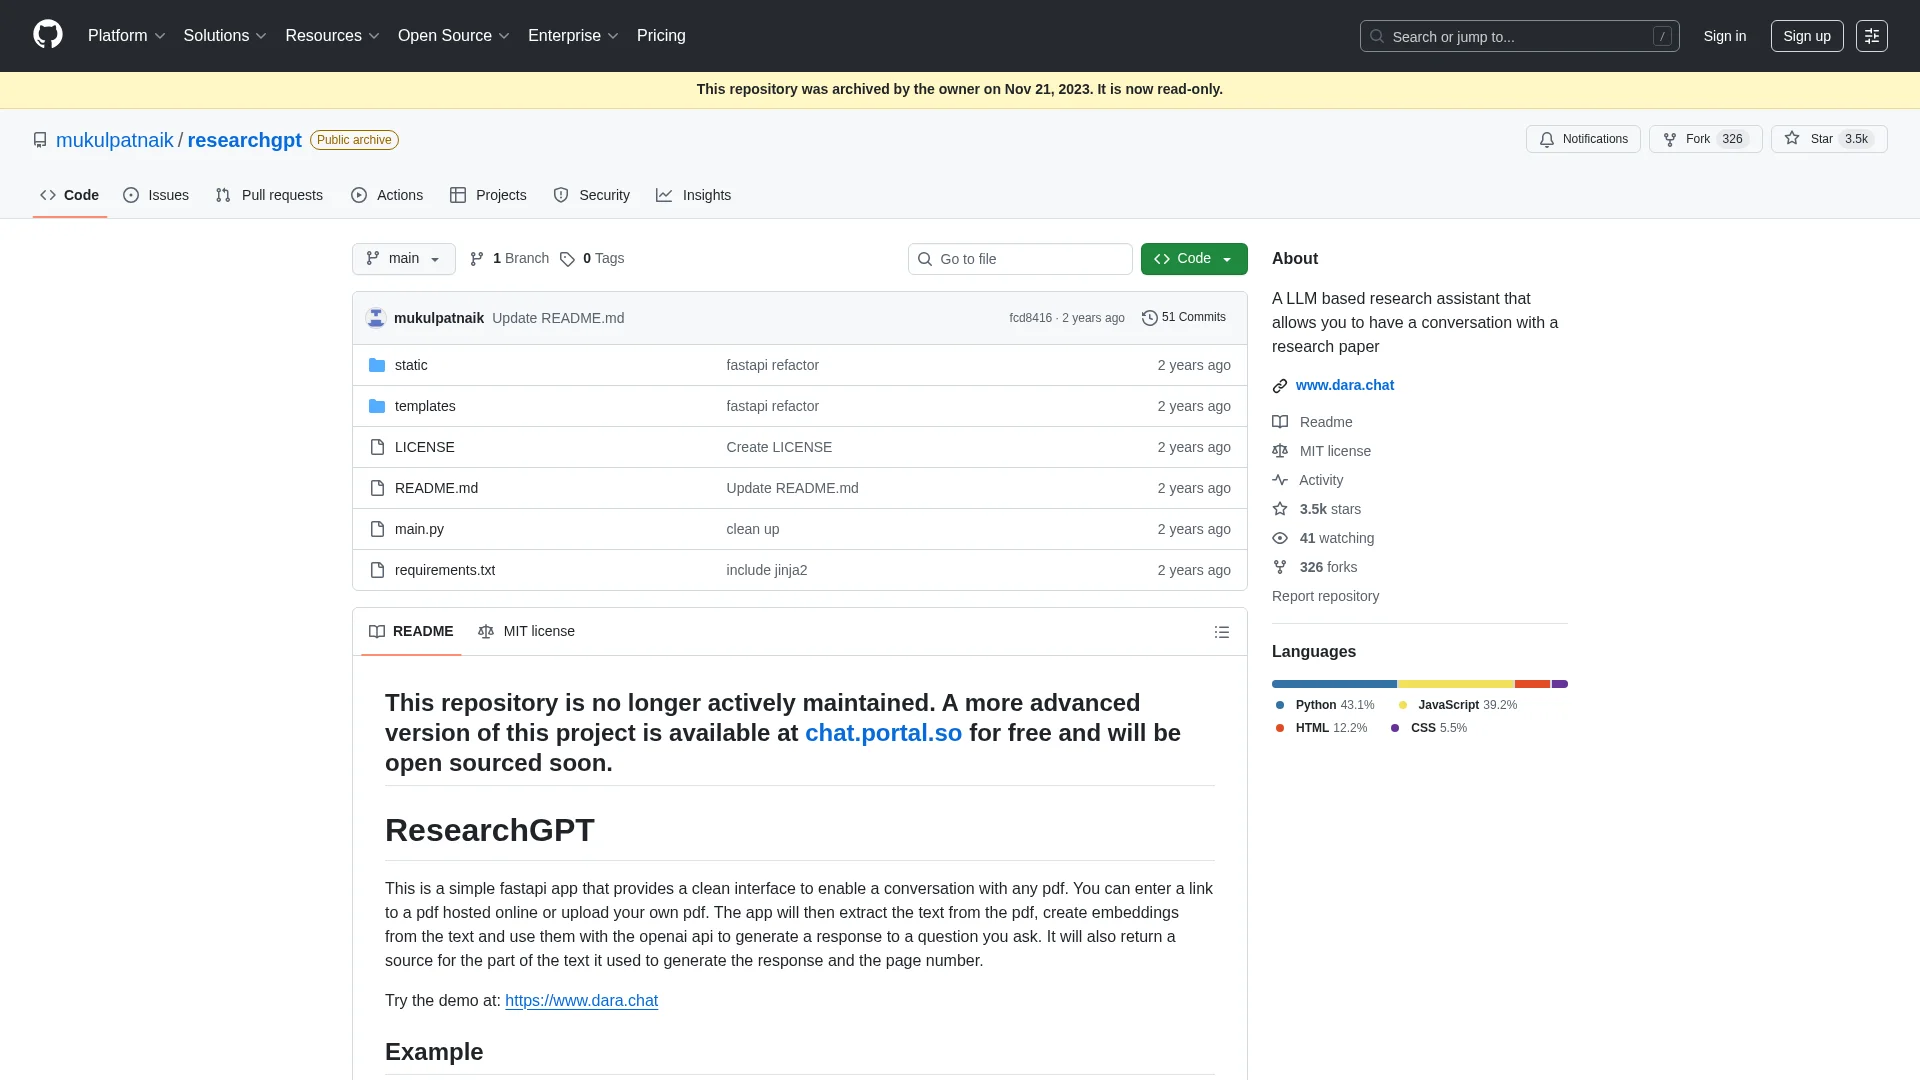This screenshot has height=1080, width=1920.
Task: Click the GitHub logo icon
Action: click(47, 35)
